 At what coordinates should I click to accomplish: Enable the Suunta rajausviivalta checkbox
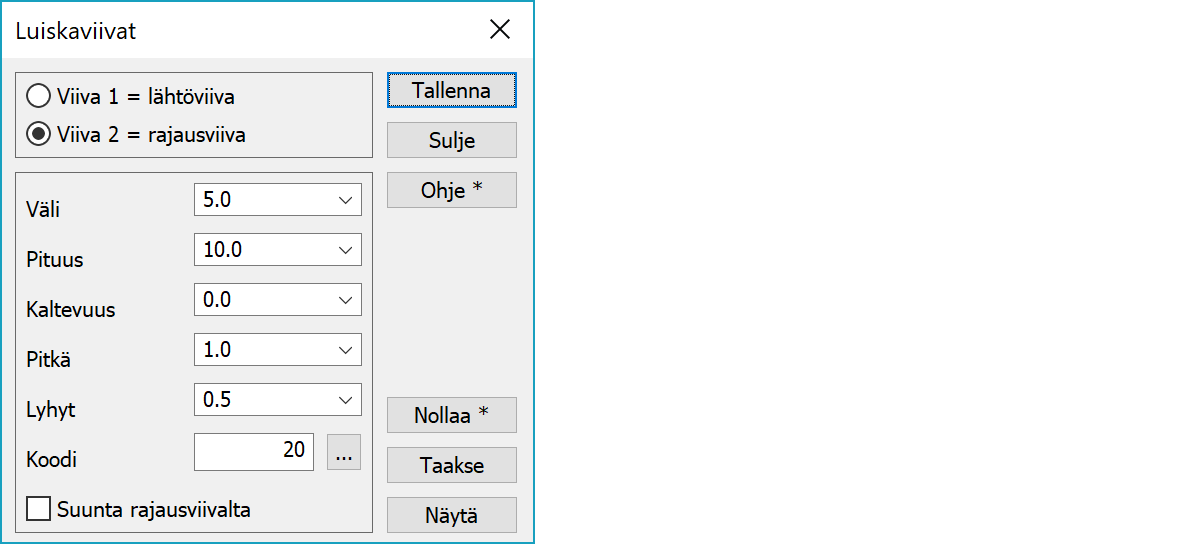coord(39,510)
